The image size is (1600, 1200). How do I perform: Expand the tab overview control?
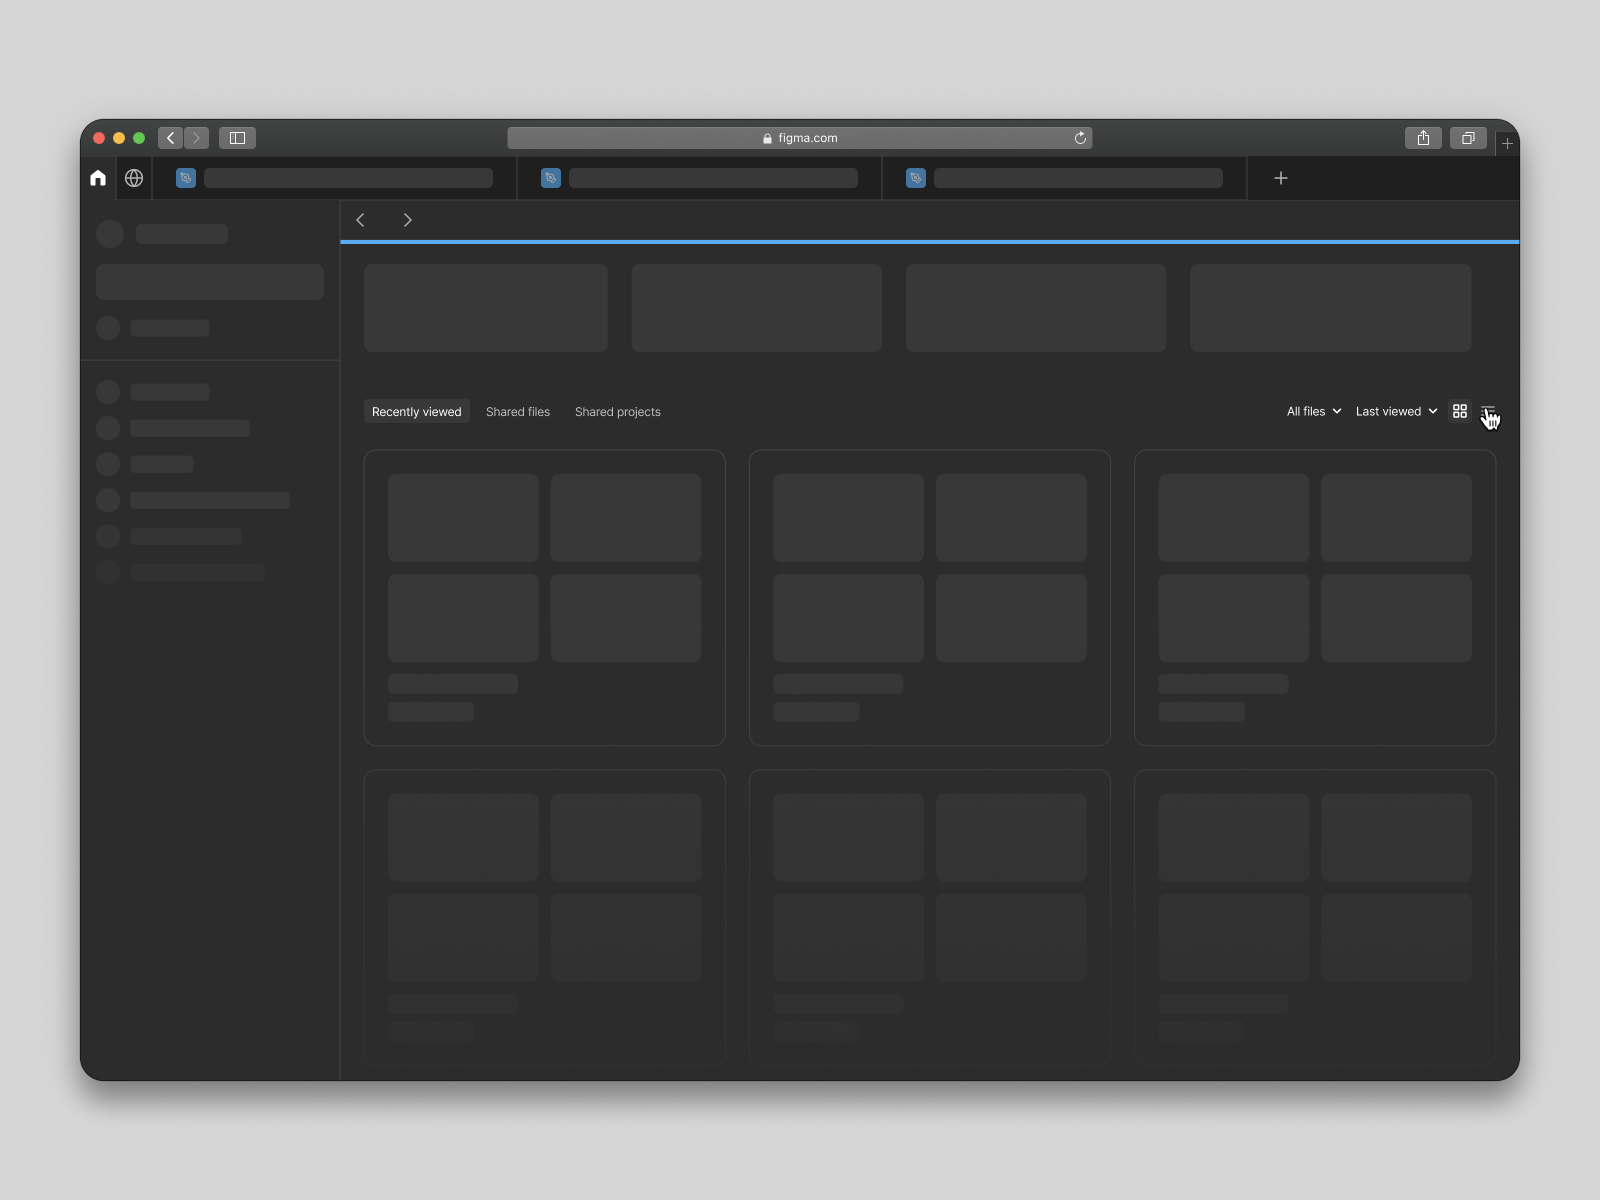[1467, 138]
